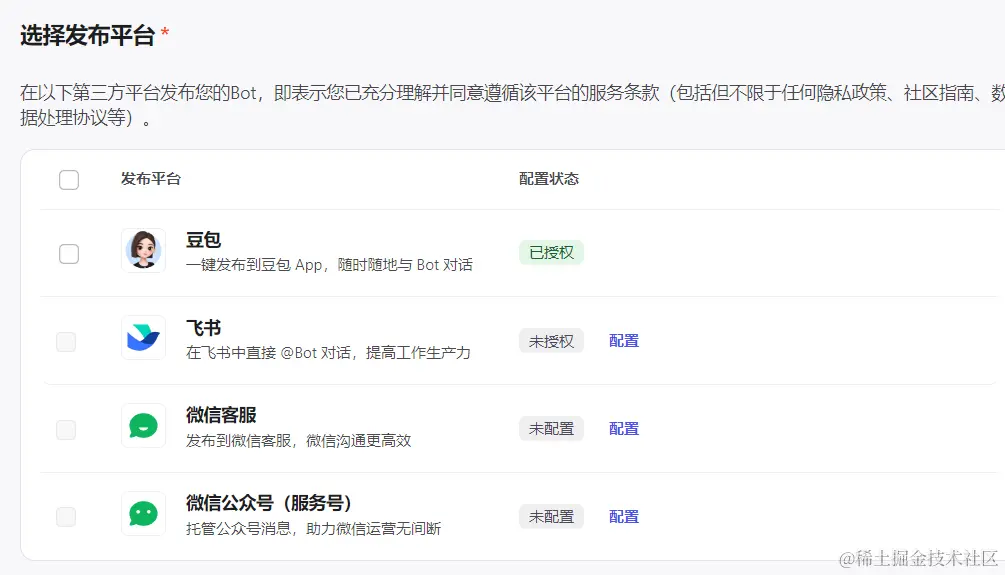Viewport: 1005px width, 575px height.
Task: Click the 发布平台 column header
Action: click(x=151, y=179)
